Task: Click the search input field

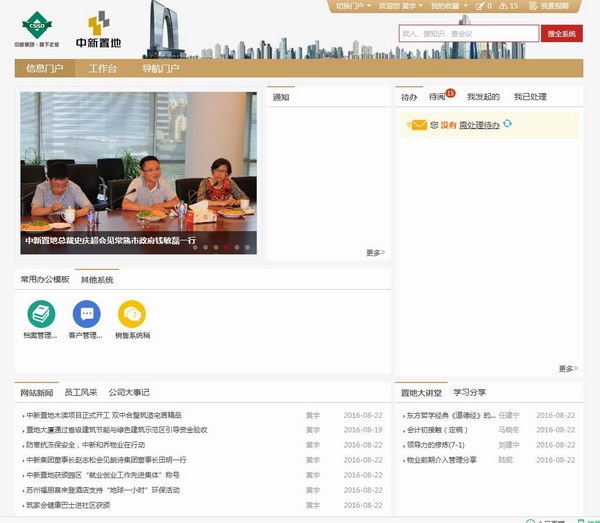Action: click(468, 34)
